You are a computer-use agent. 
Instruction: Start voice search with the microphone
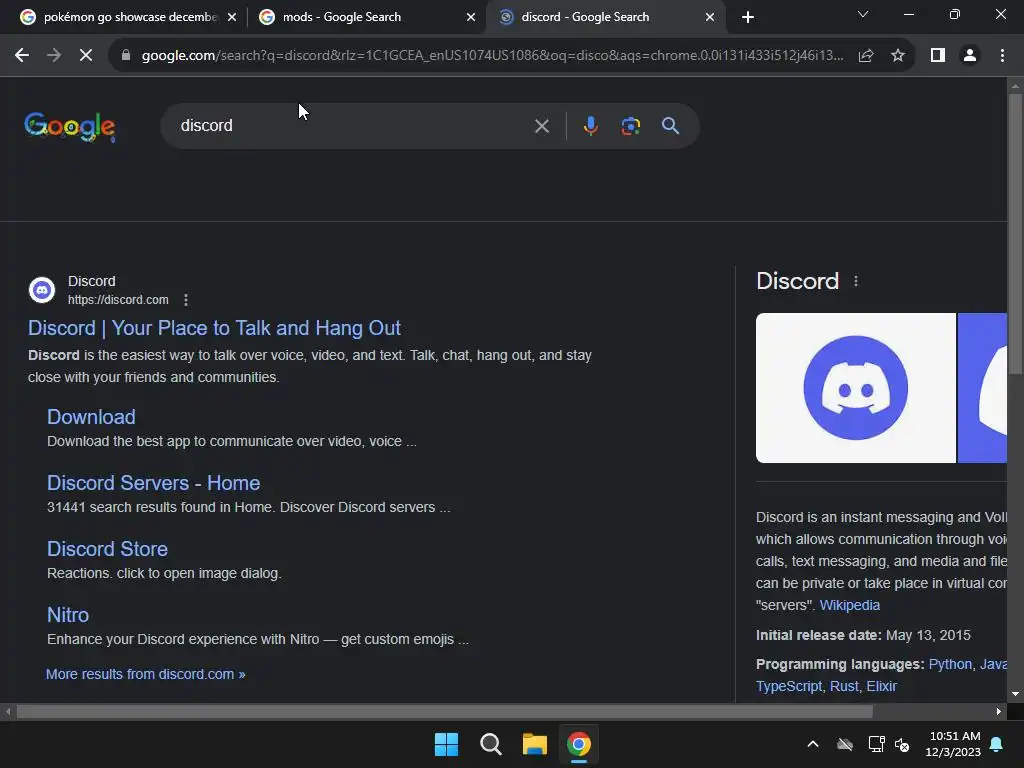click(590, 125)
